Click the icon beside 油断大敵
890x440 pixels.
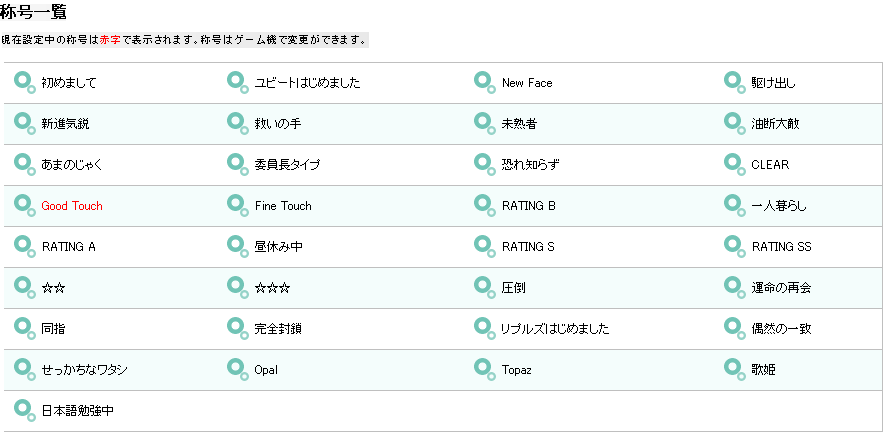[735, 123]
